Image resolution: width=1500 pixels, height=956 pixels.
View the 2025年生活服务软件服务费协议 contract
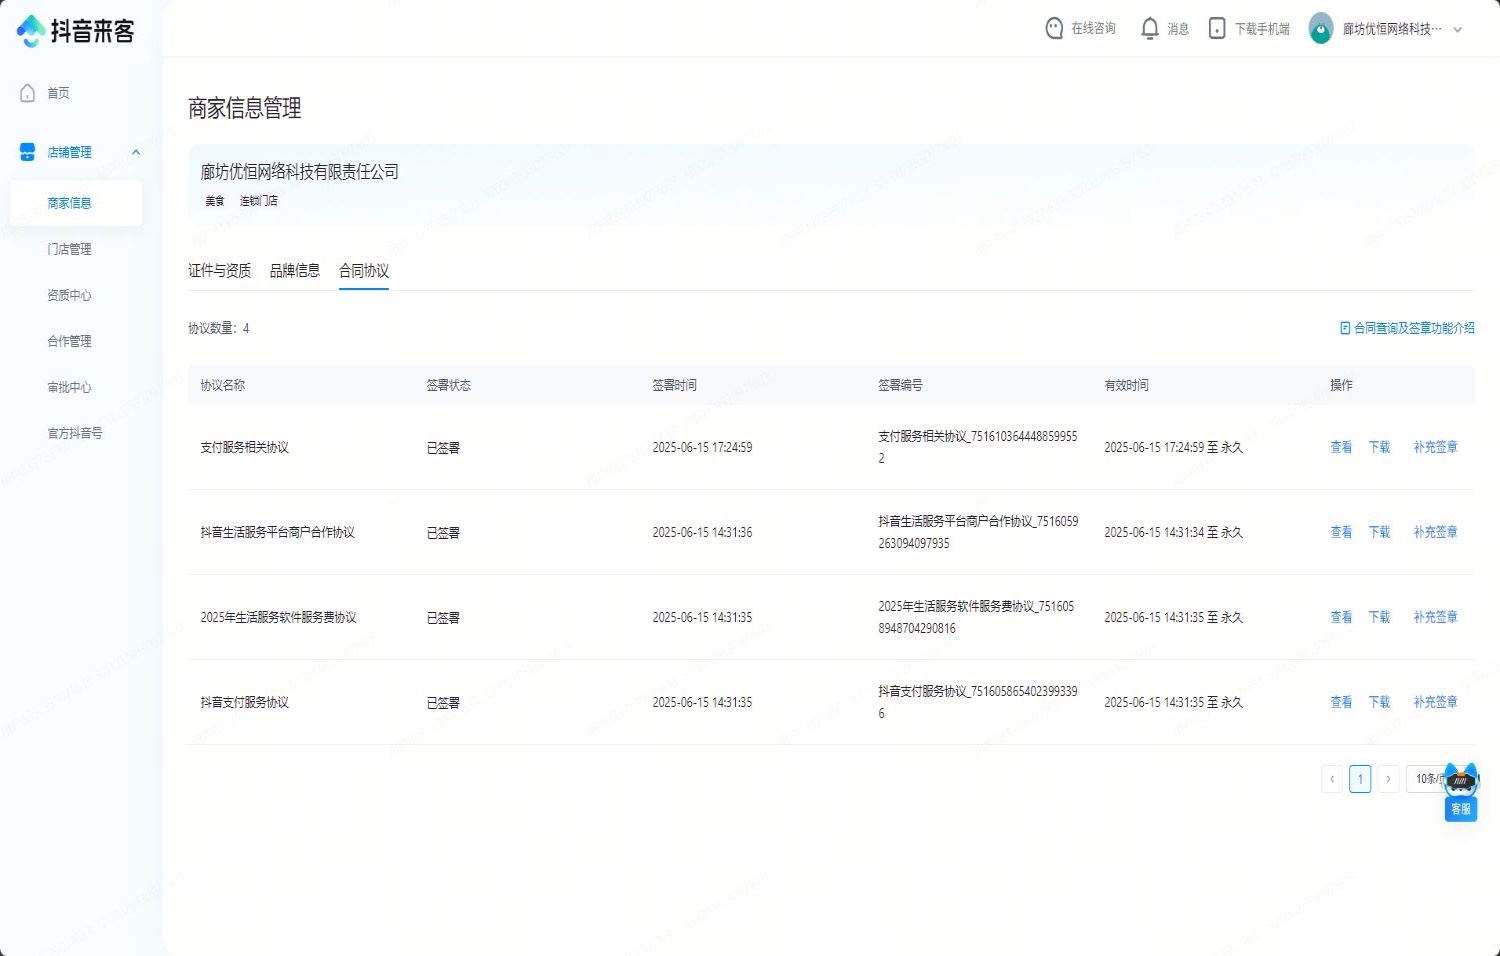tap(1341, 617)
